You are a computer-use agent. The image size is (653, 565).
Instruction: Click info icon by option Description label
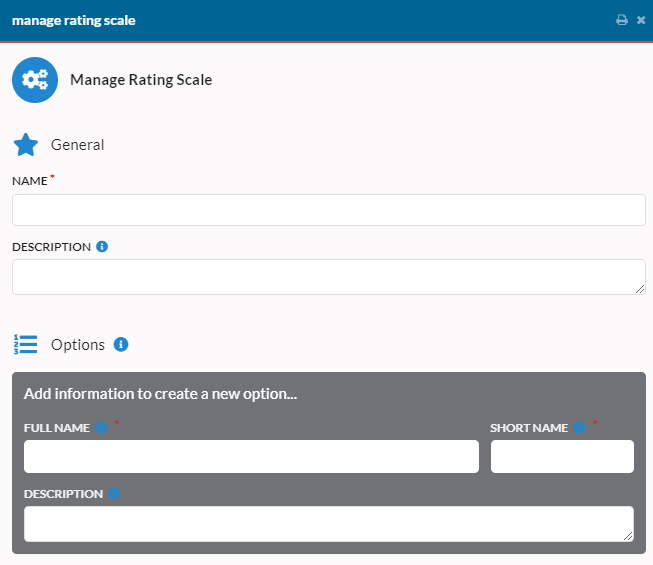coord(114,494)
